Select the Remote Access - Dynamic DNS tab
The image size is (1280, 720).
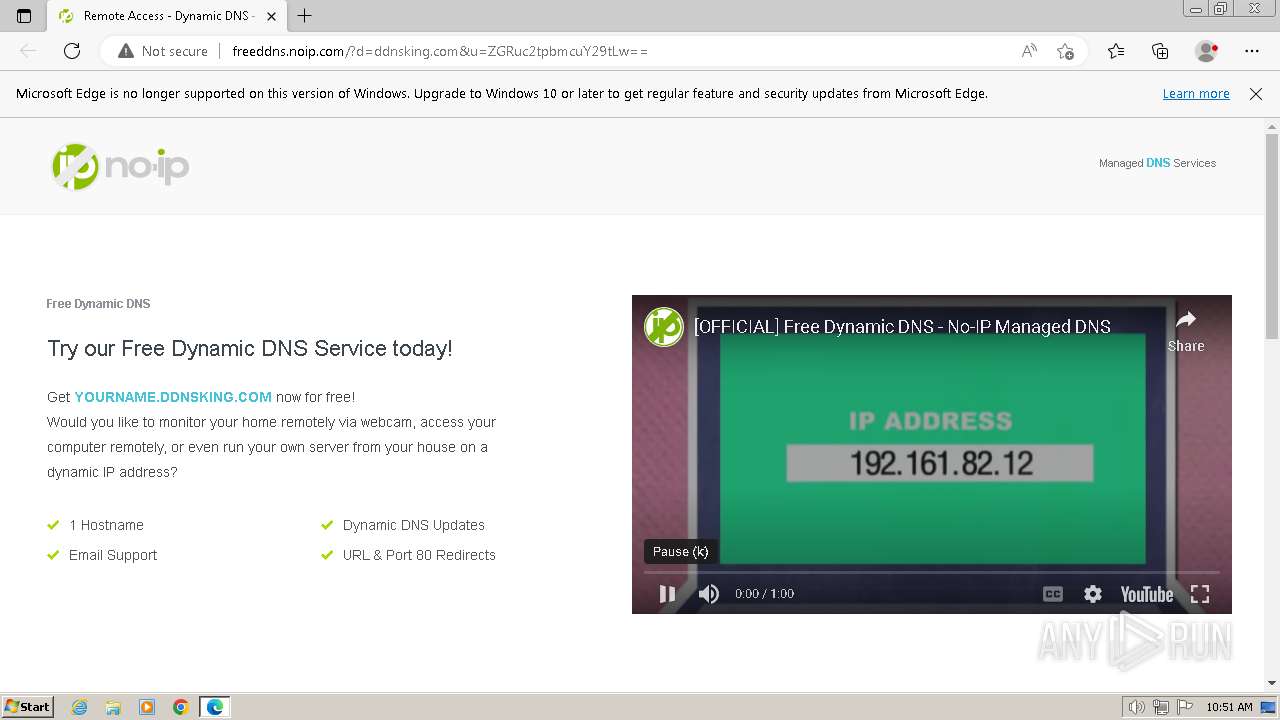(167, 16)
